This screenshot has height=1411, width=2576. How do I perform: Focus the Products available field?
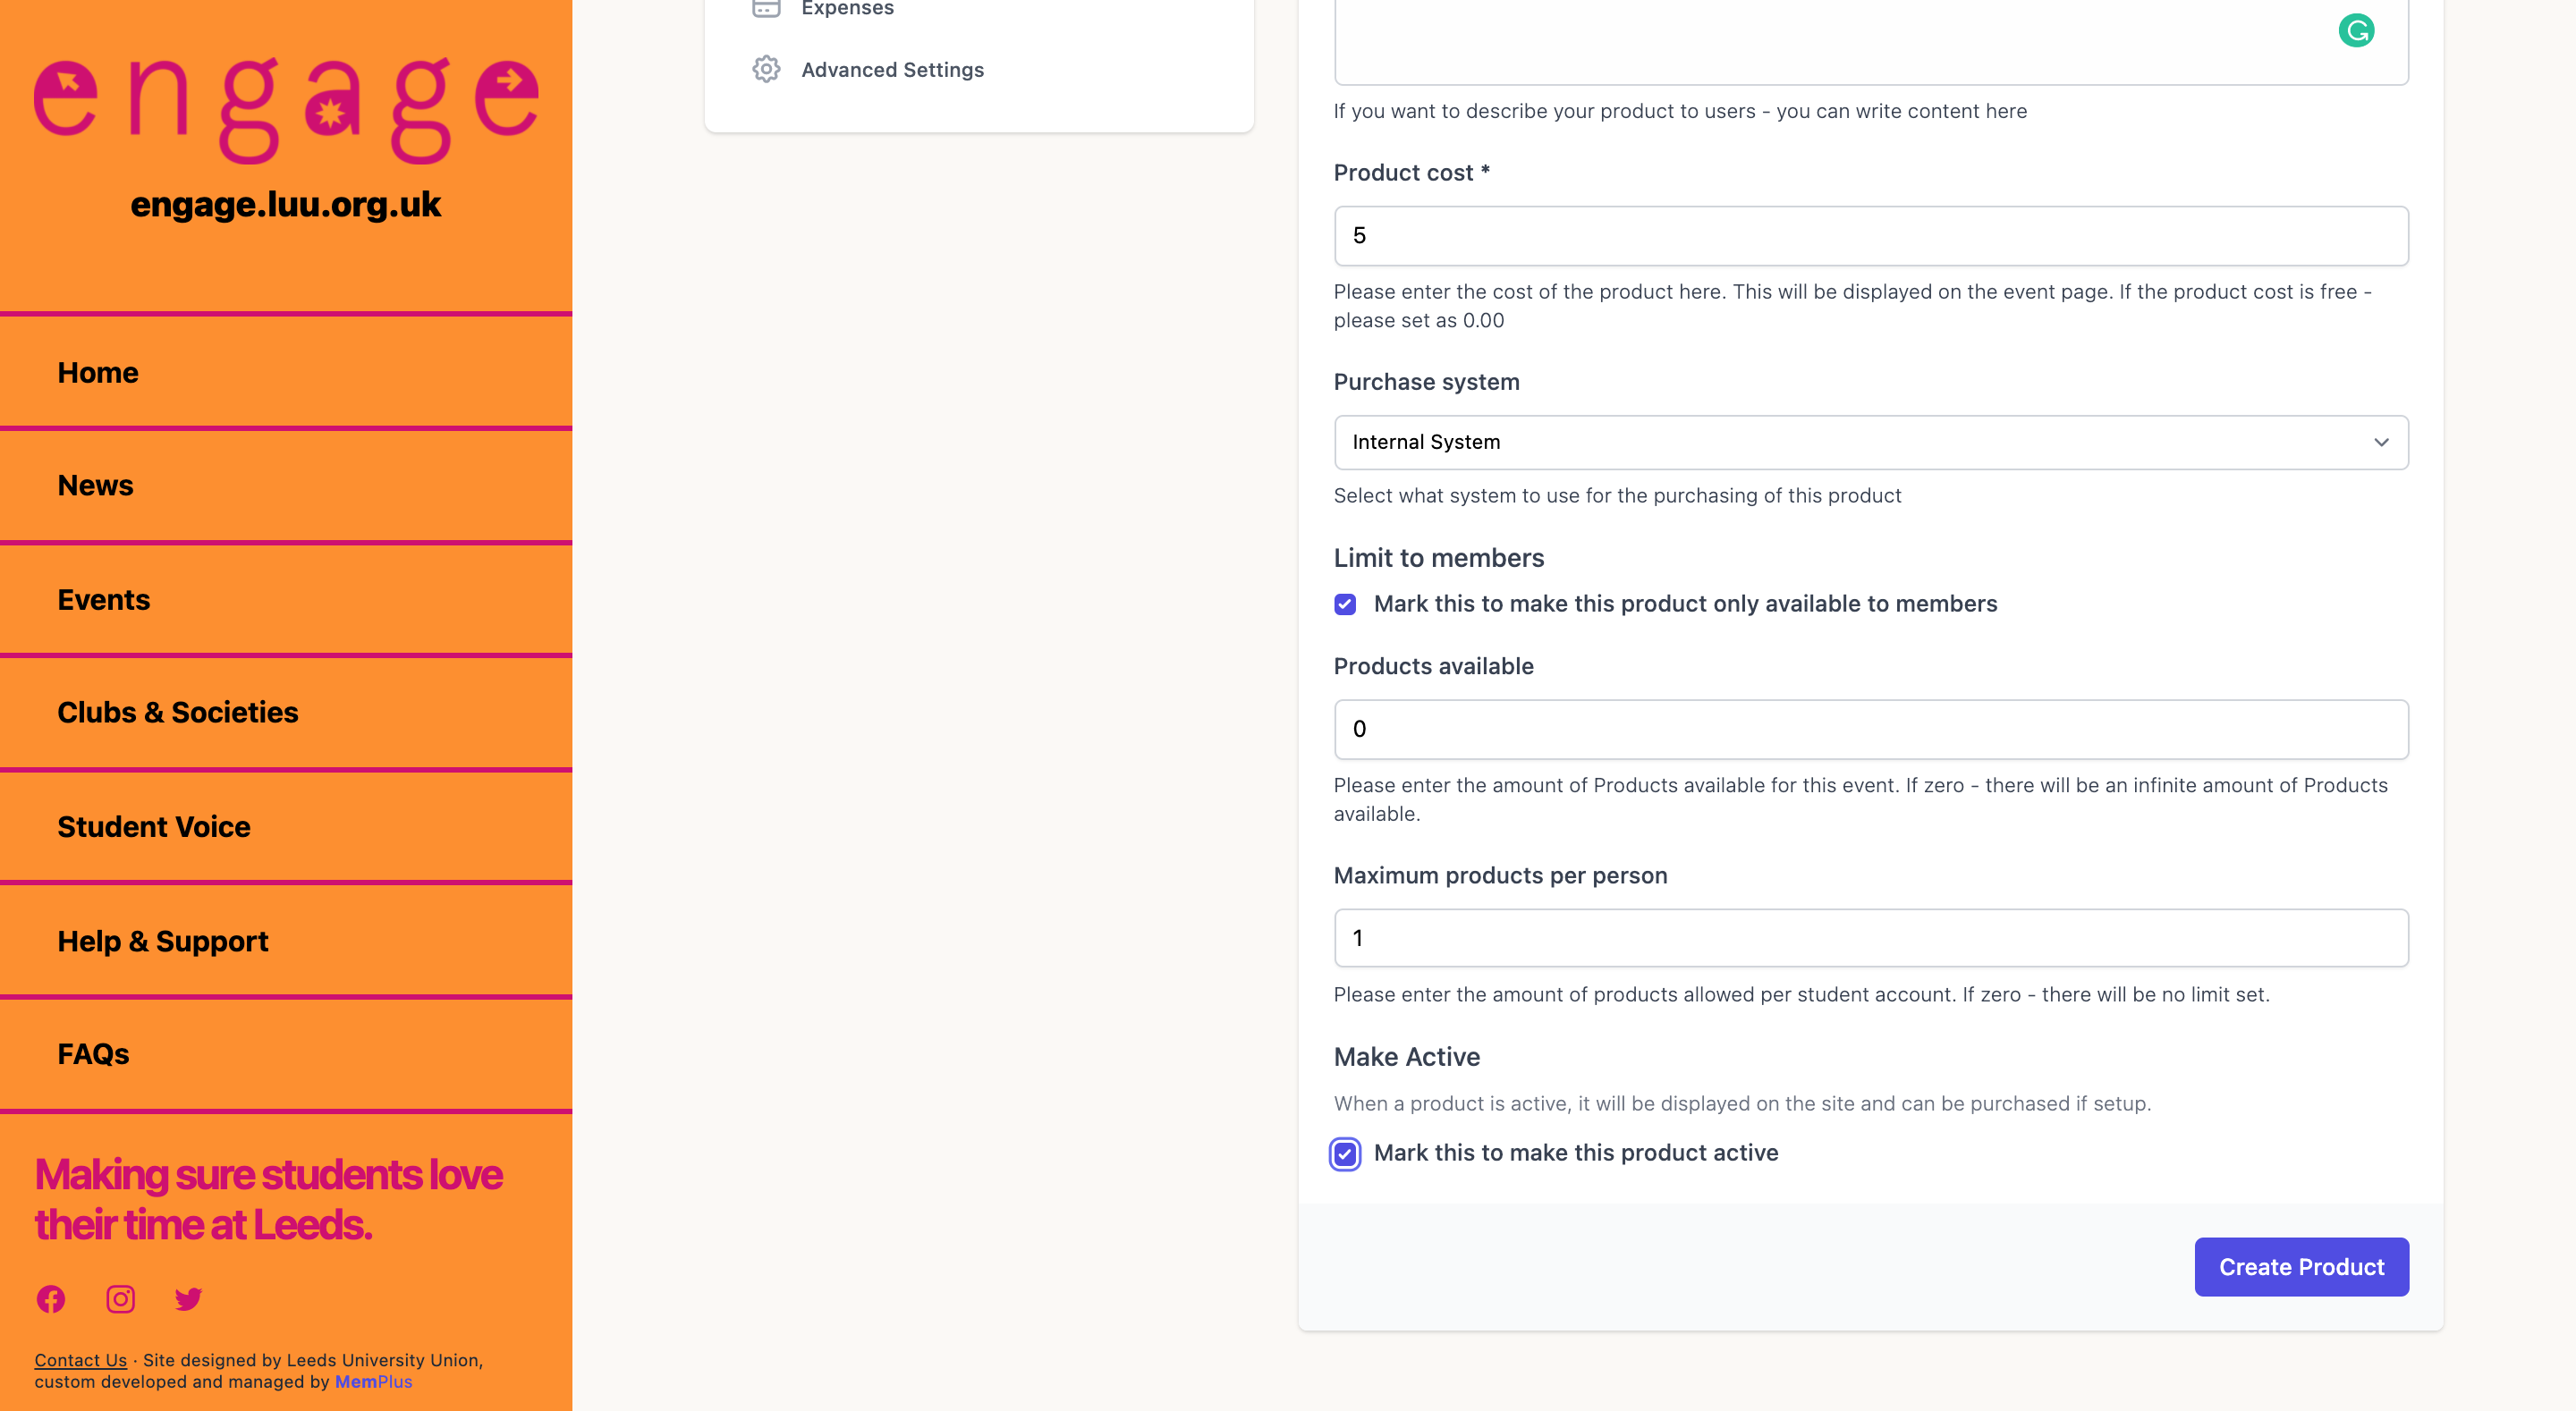[1871, 729]
